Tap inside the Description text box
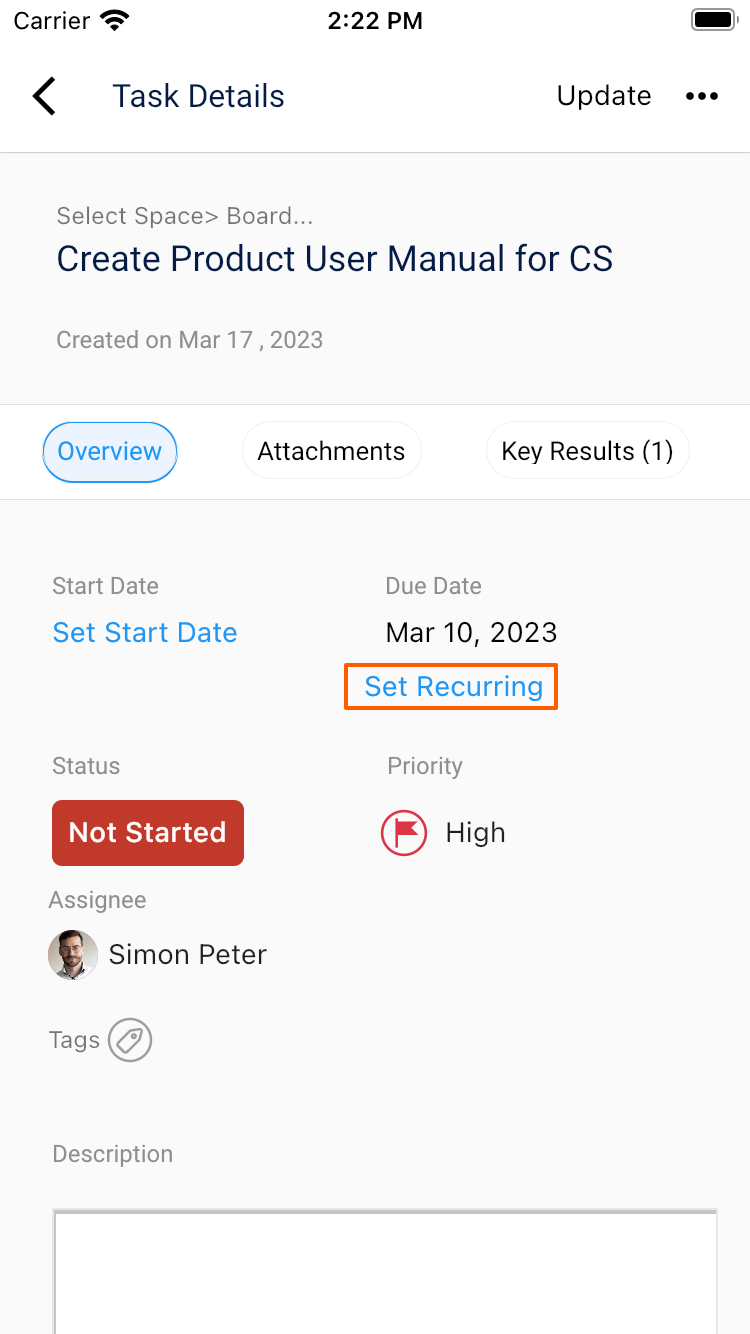Viewport: 750px width, 1334px height. tap(385, 1270)
